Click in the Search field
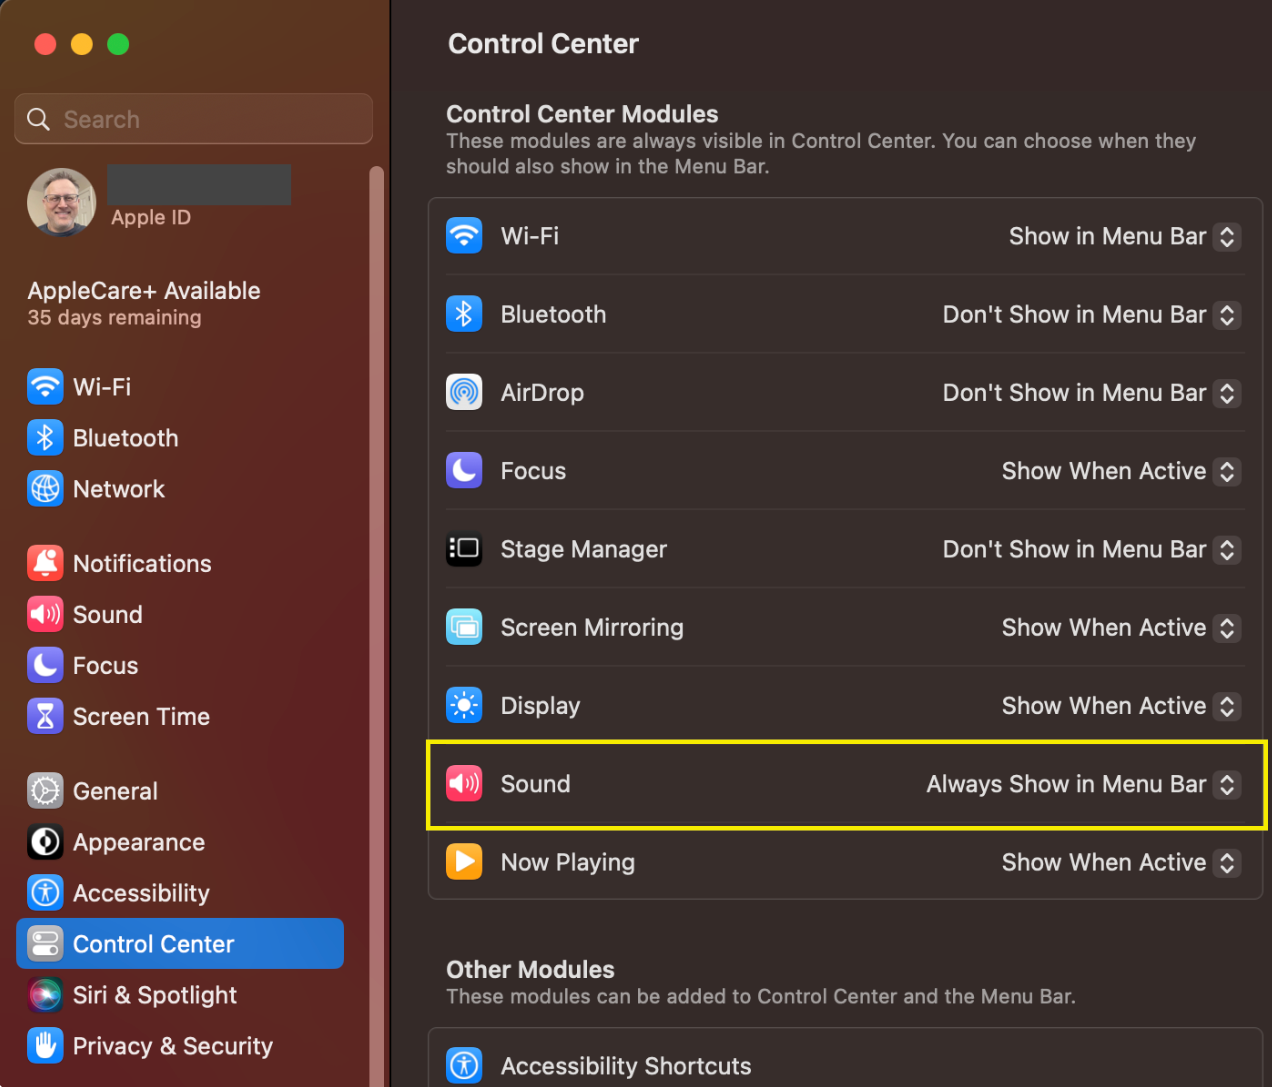 pos(194,119)
